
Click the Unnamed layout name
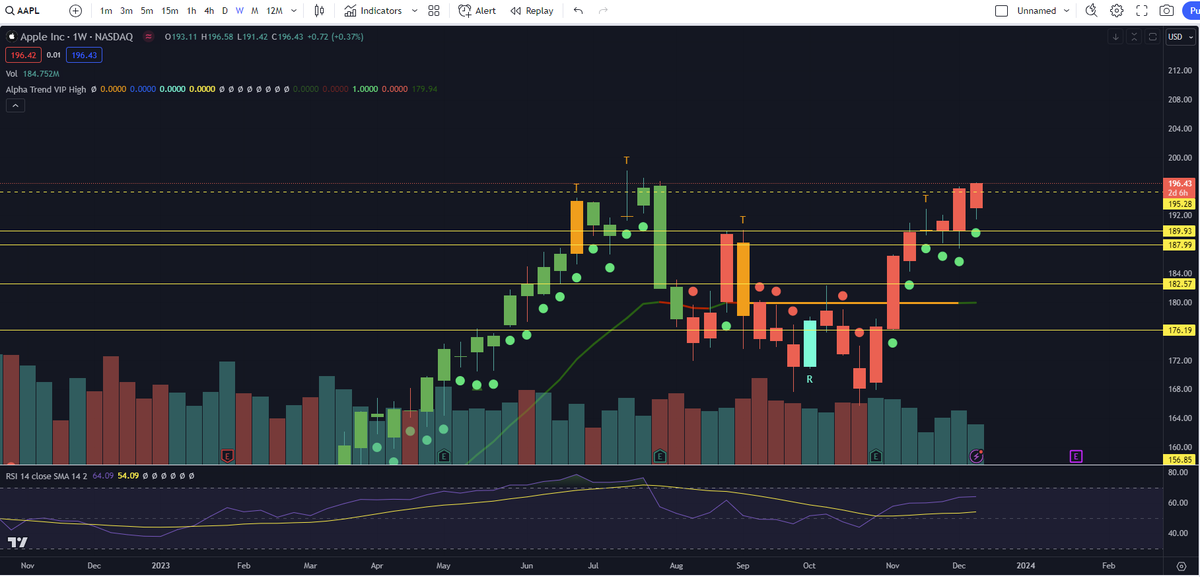[1037, 11]
